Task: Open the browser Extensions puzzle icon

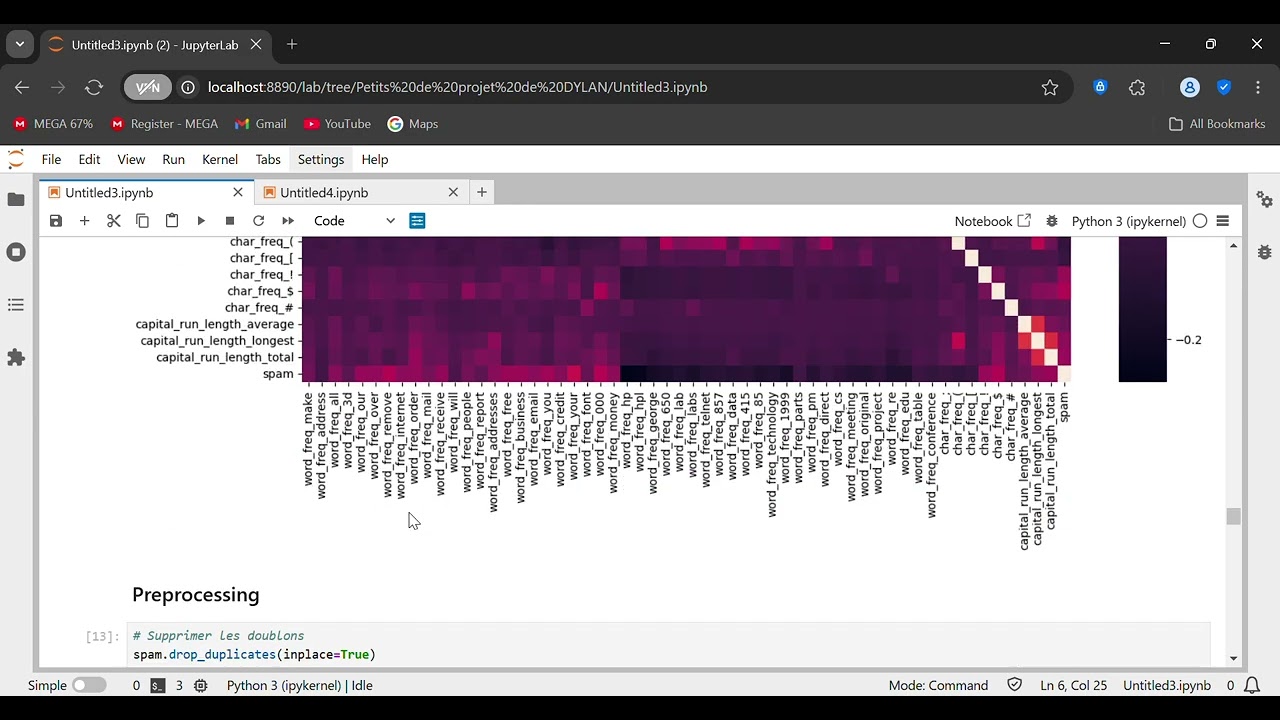Action: click(1137, 88)
